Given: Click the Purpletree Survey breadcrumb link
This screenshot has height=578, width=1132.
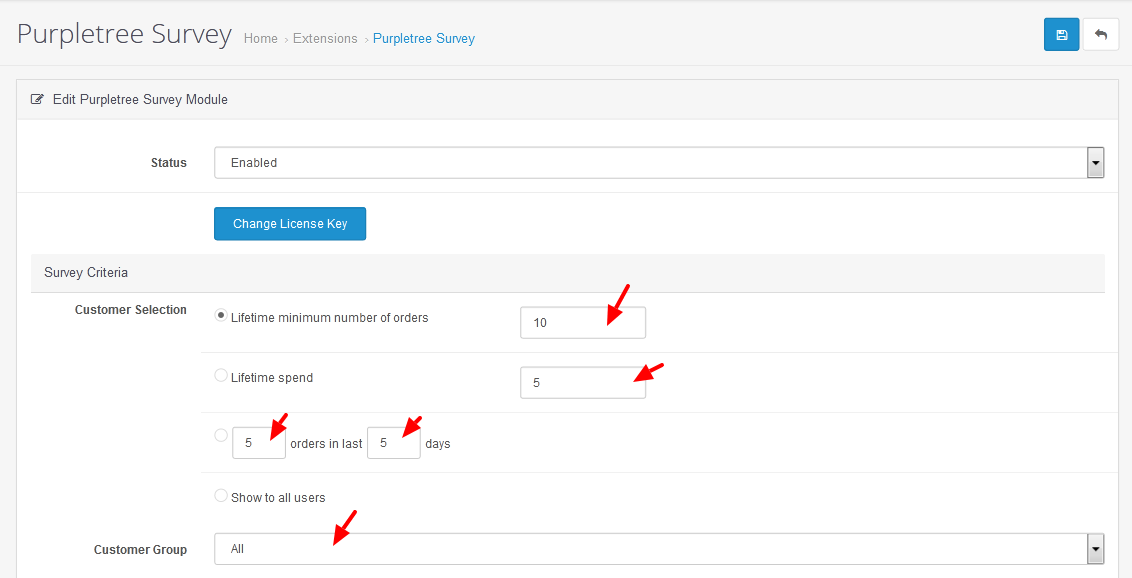Looking at the screenshot, I should click(x=424, y=39).
